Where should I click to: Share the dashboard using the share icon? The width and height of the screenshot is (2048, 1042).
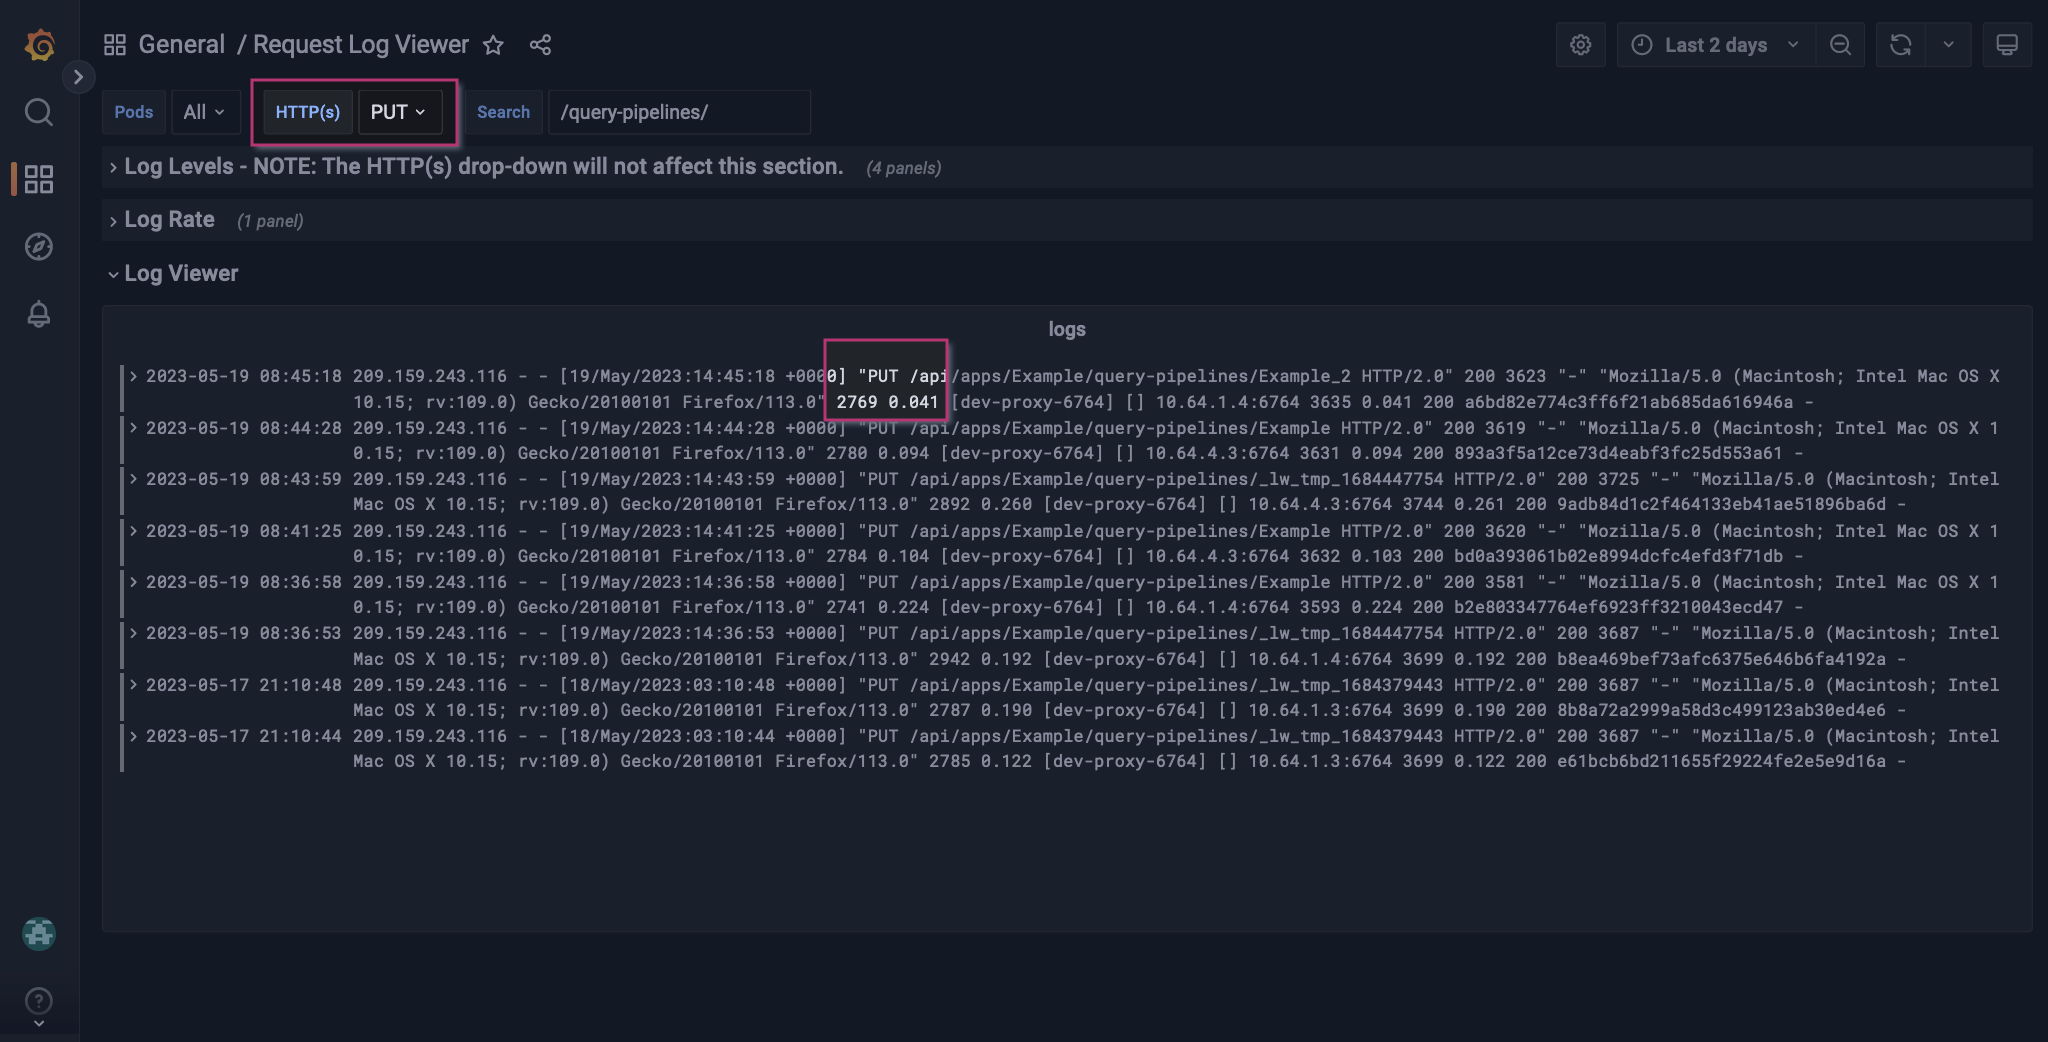tap(540, 45)
